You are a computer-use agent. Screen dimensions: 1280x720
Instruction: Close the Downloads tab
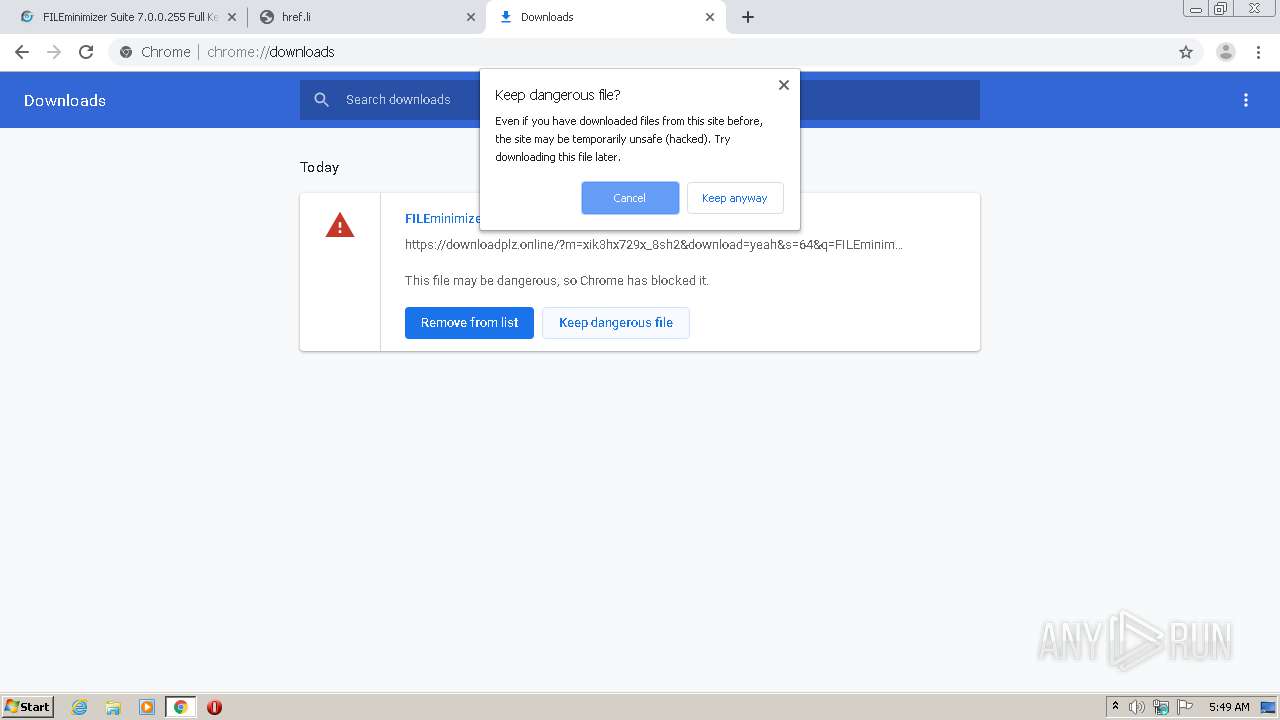[x=710, y=17]
